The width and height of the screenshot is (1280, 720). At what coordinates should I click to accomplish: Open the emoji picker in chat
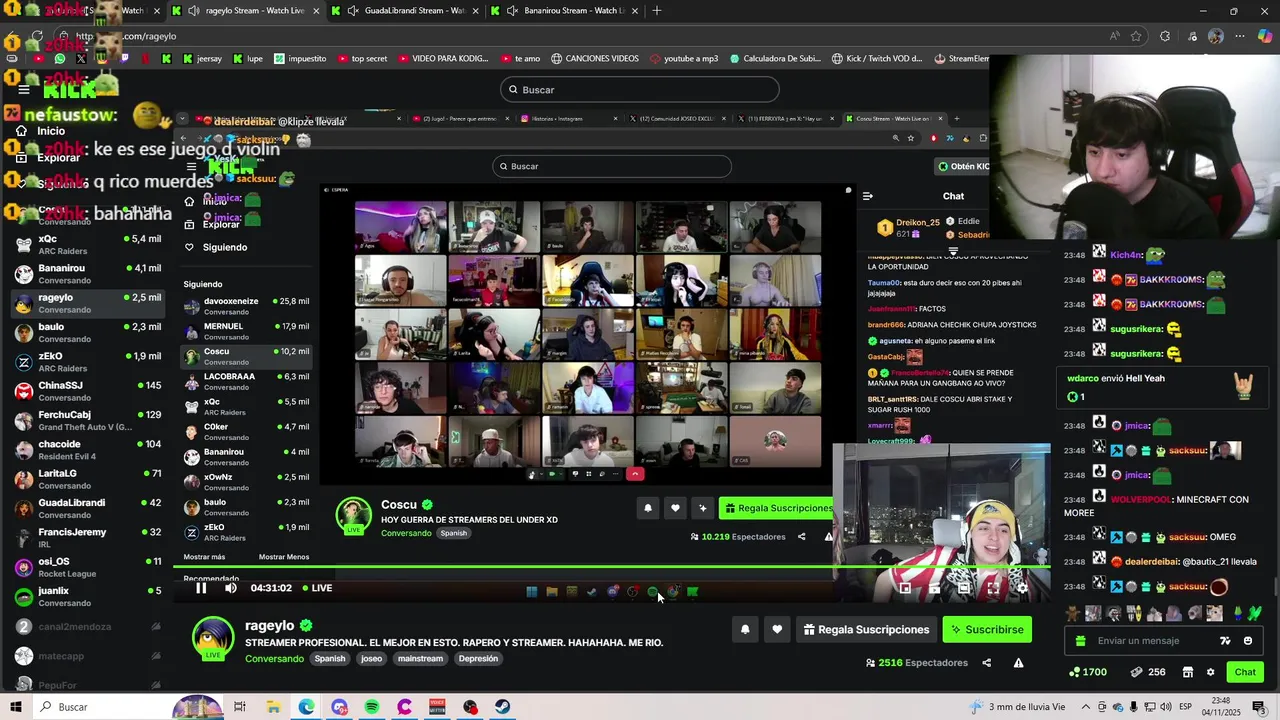click(1247, 641)
